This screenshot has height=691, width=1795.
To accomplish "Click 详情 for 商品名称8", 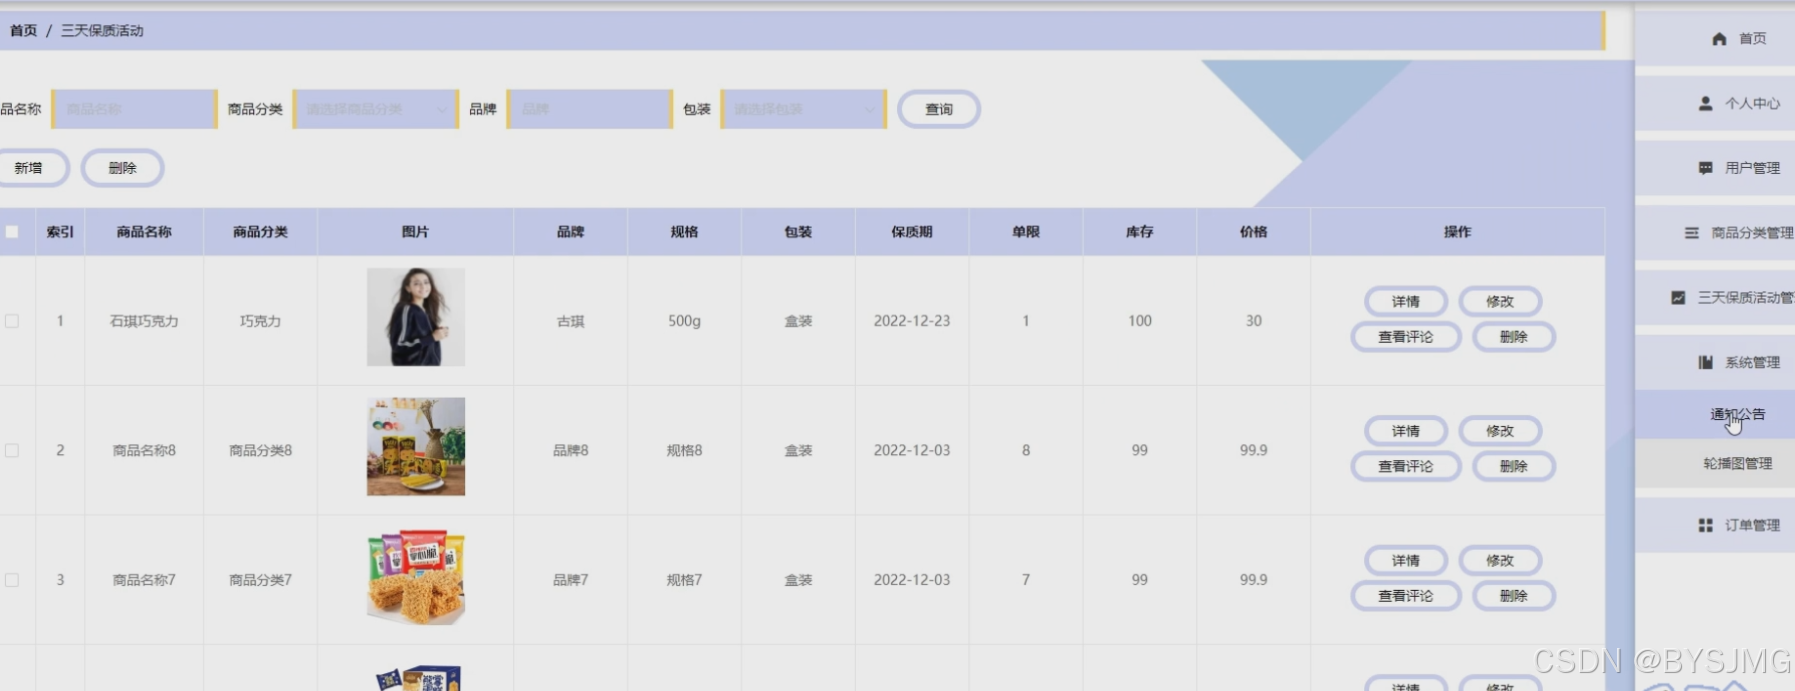I will (1405, 431).
